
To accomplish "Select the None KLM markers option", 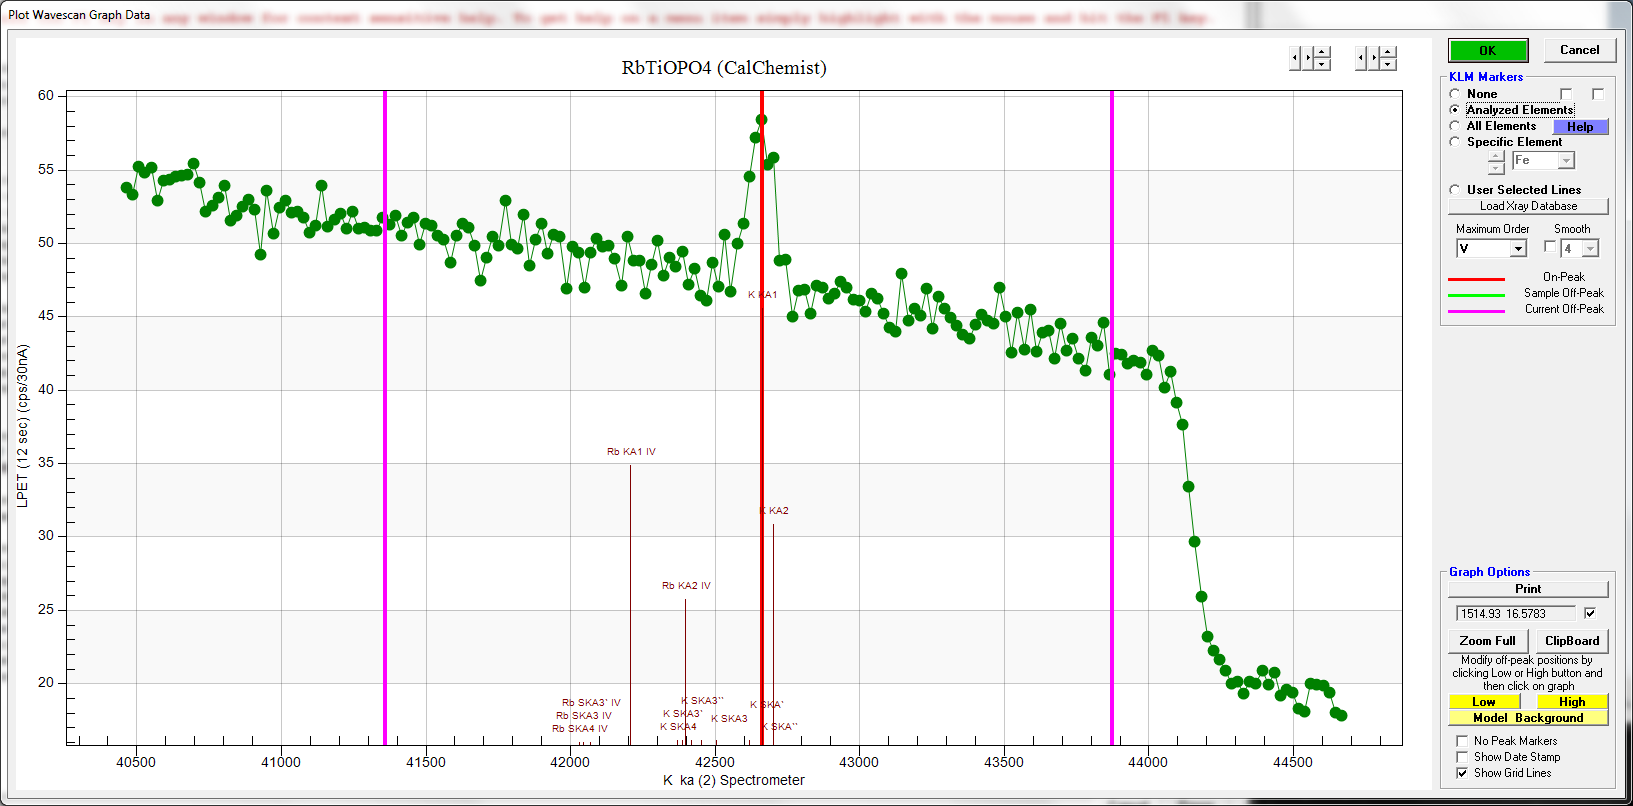I will click(x=1455, y=94).
